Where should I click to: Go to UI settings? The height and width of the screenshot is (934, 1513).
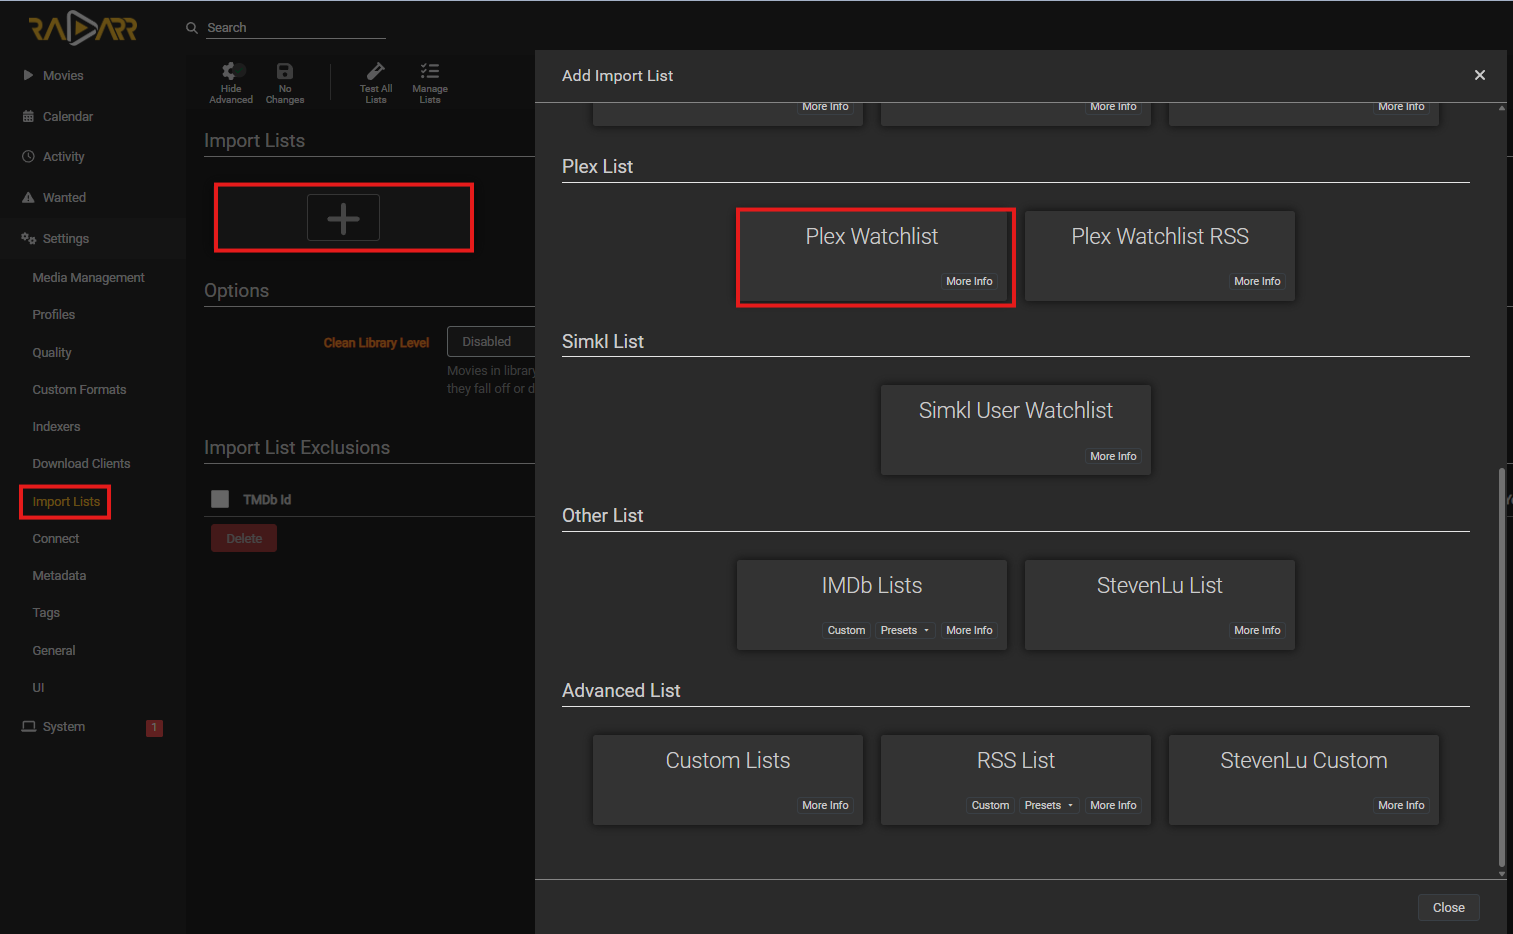[x=38, y=688]
